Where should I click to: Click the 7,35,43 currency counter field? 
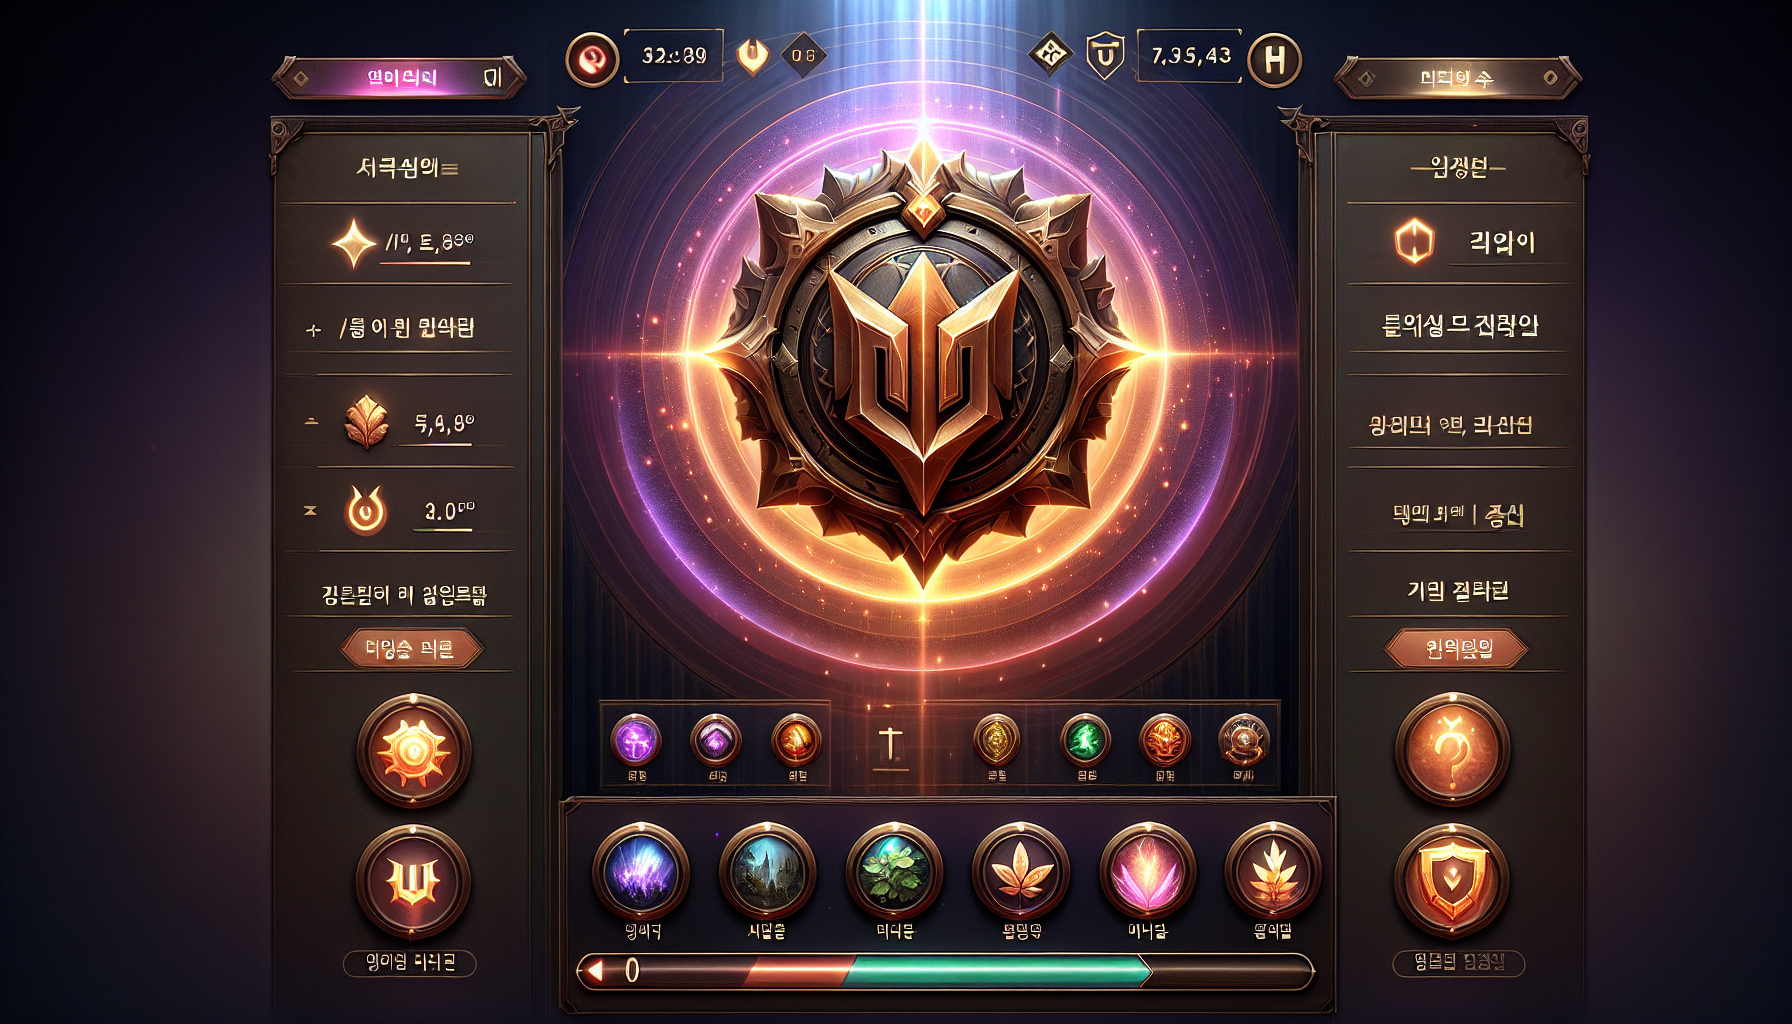tap(1190, 56)
